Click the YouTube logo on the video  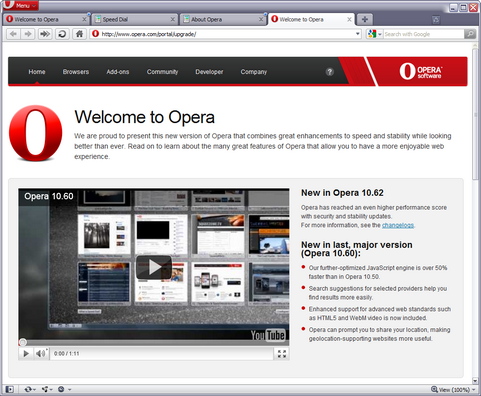(x=268, y=335)
